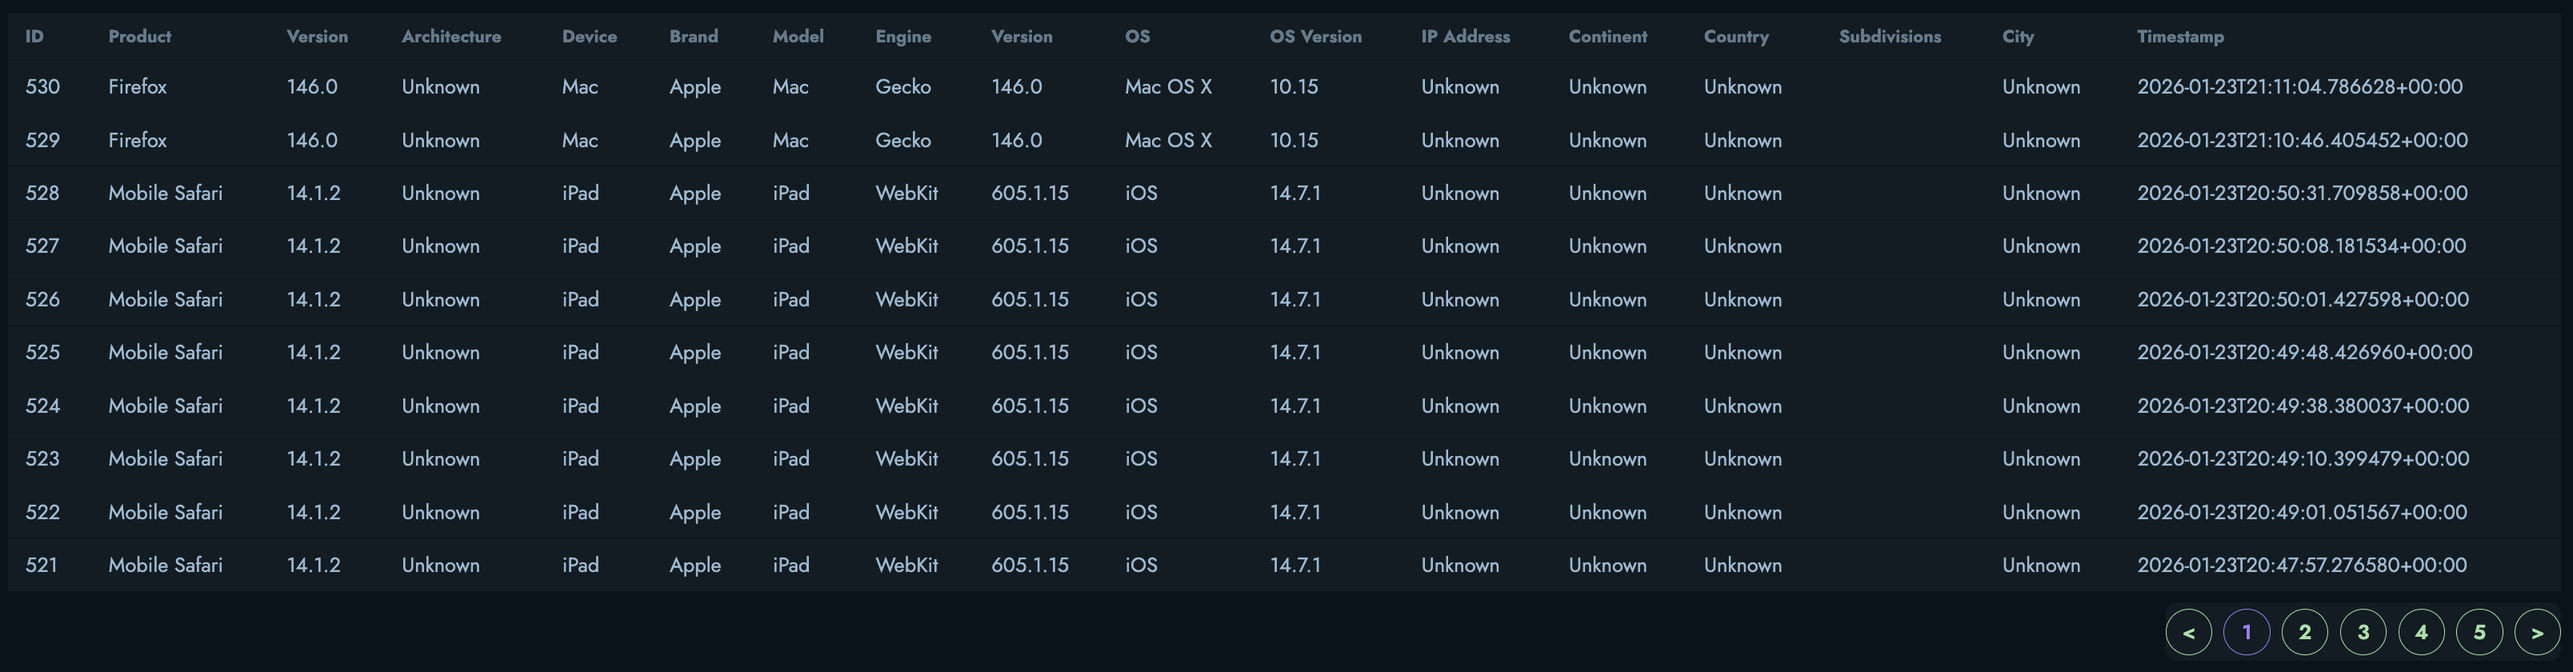Click the Product column header

click(x=139, y=37)
